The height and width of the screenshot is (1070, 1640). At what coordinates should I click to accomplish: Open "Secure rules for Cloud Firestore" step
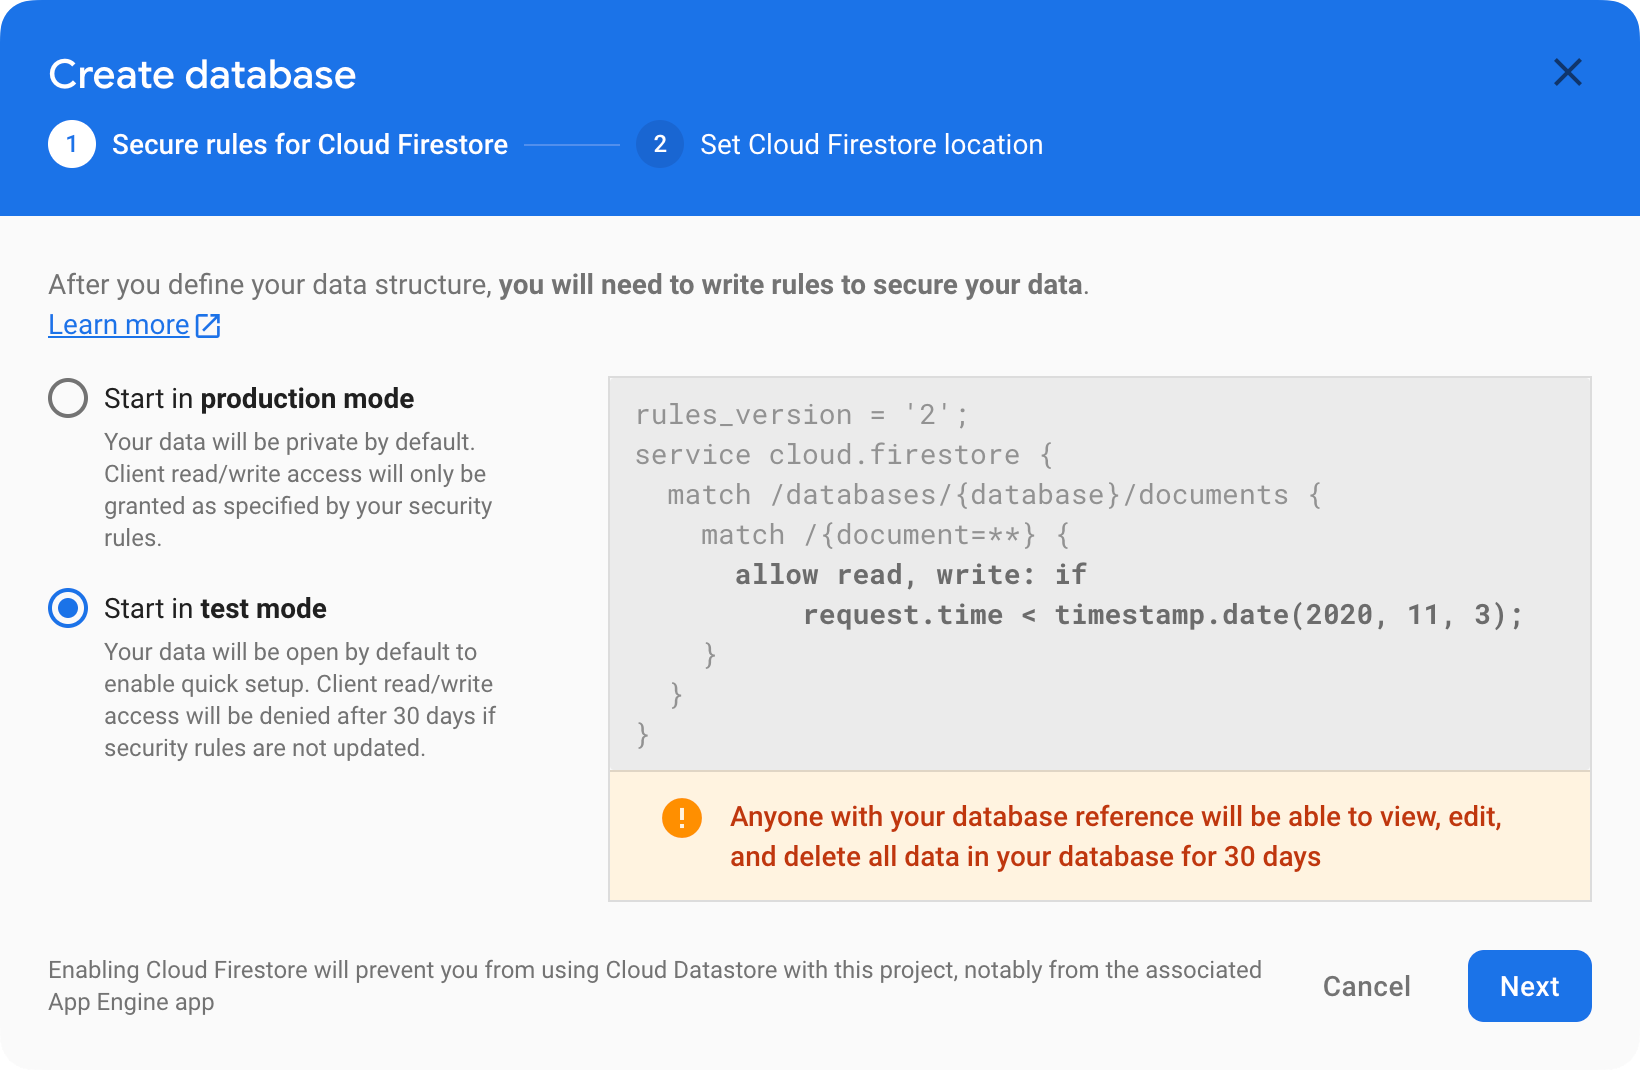coord(309,144)
